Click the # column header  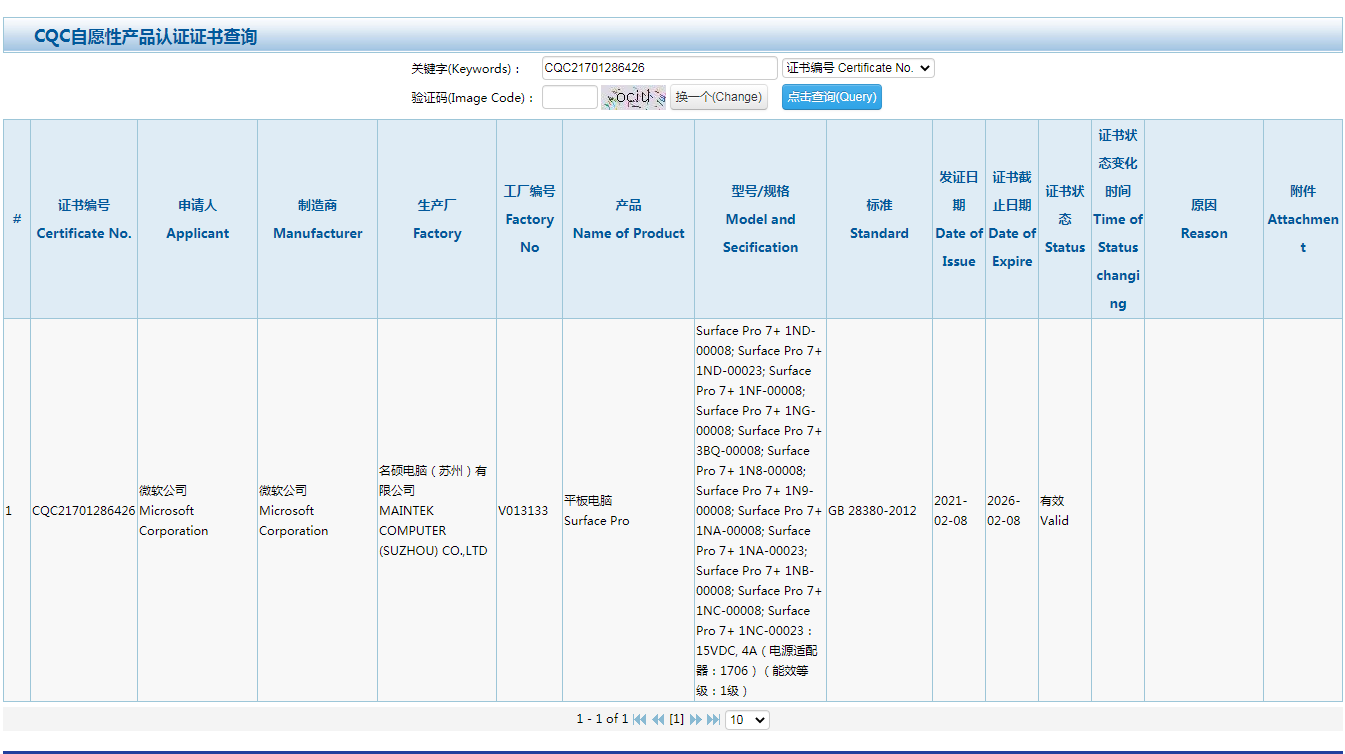pos(17,219)
